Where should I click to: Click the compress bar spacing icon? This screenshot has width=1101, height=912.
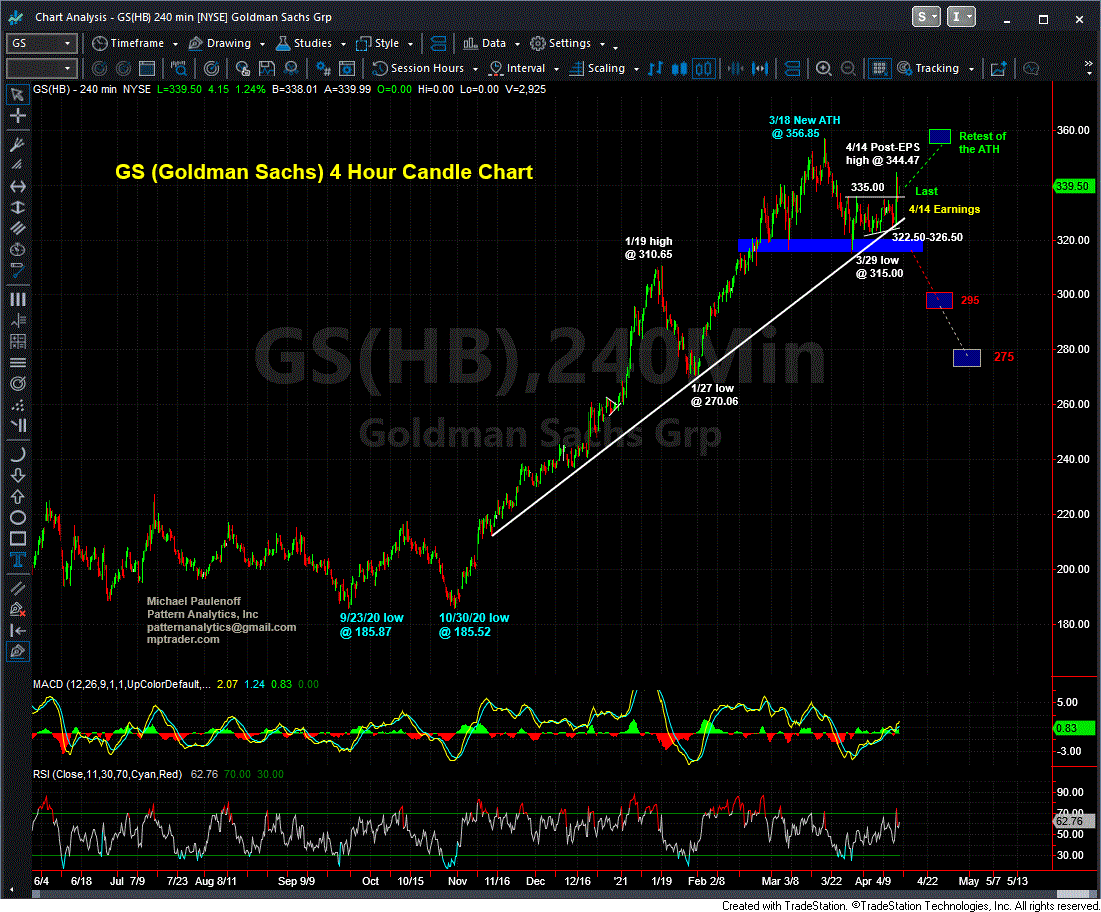(x=735, y=69)
